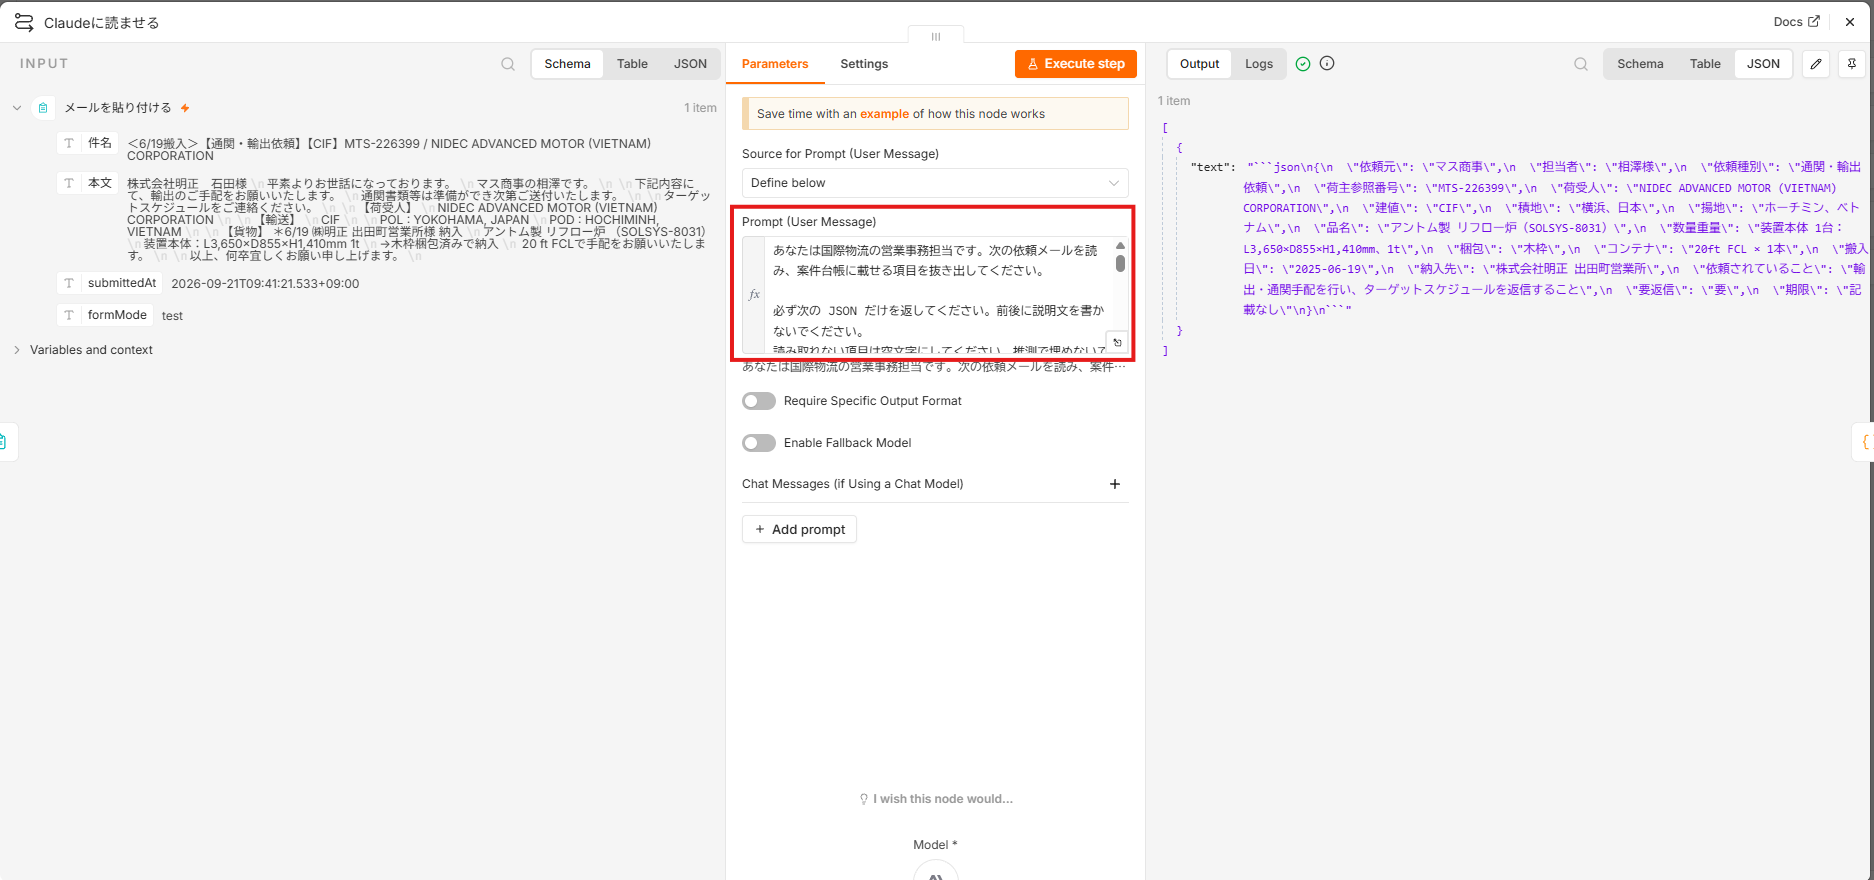Click the Execute step button
1874x880 pixels.
pyautogui.click(x=1076, y=64)
